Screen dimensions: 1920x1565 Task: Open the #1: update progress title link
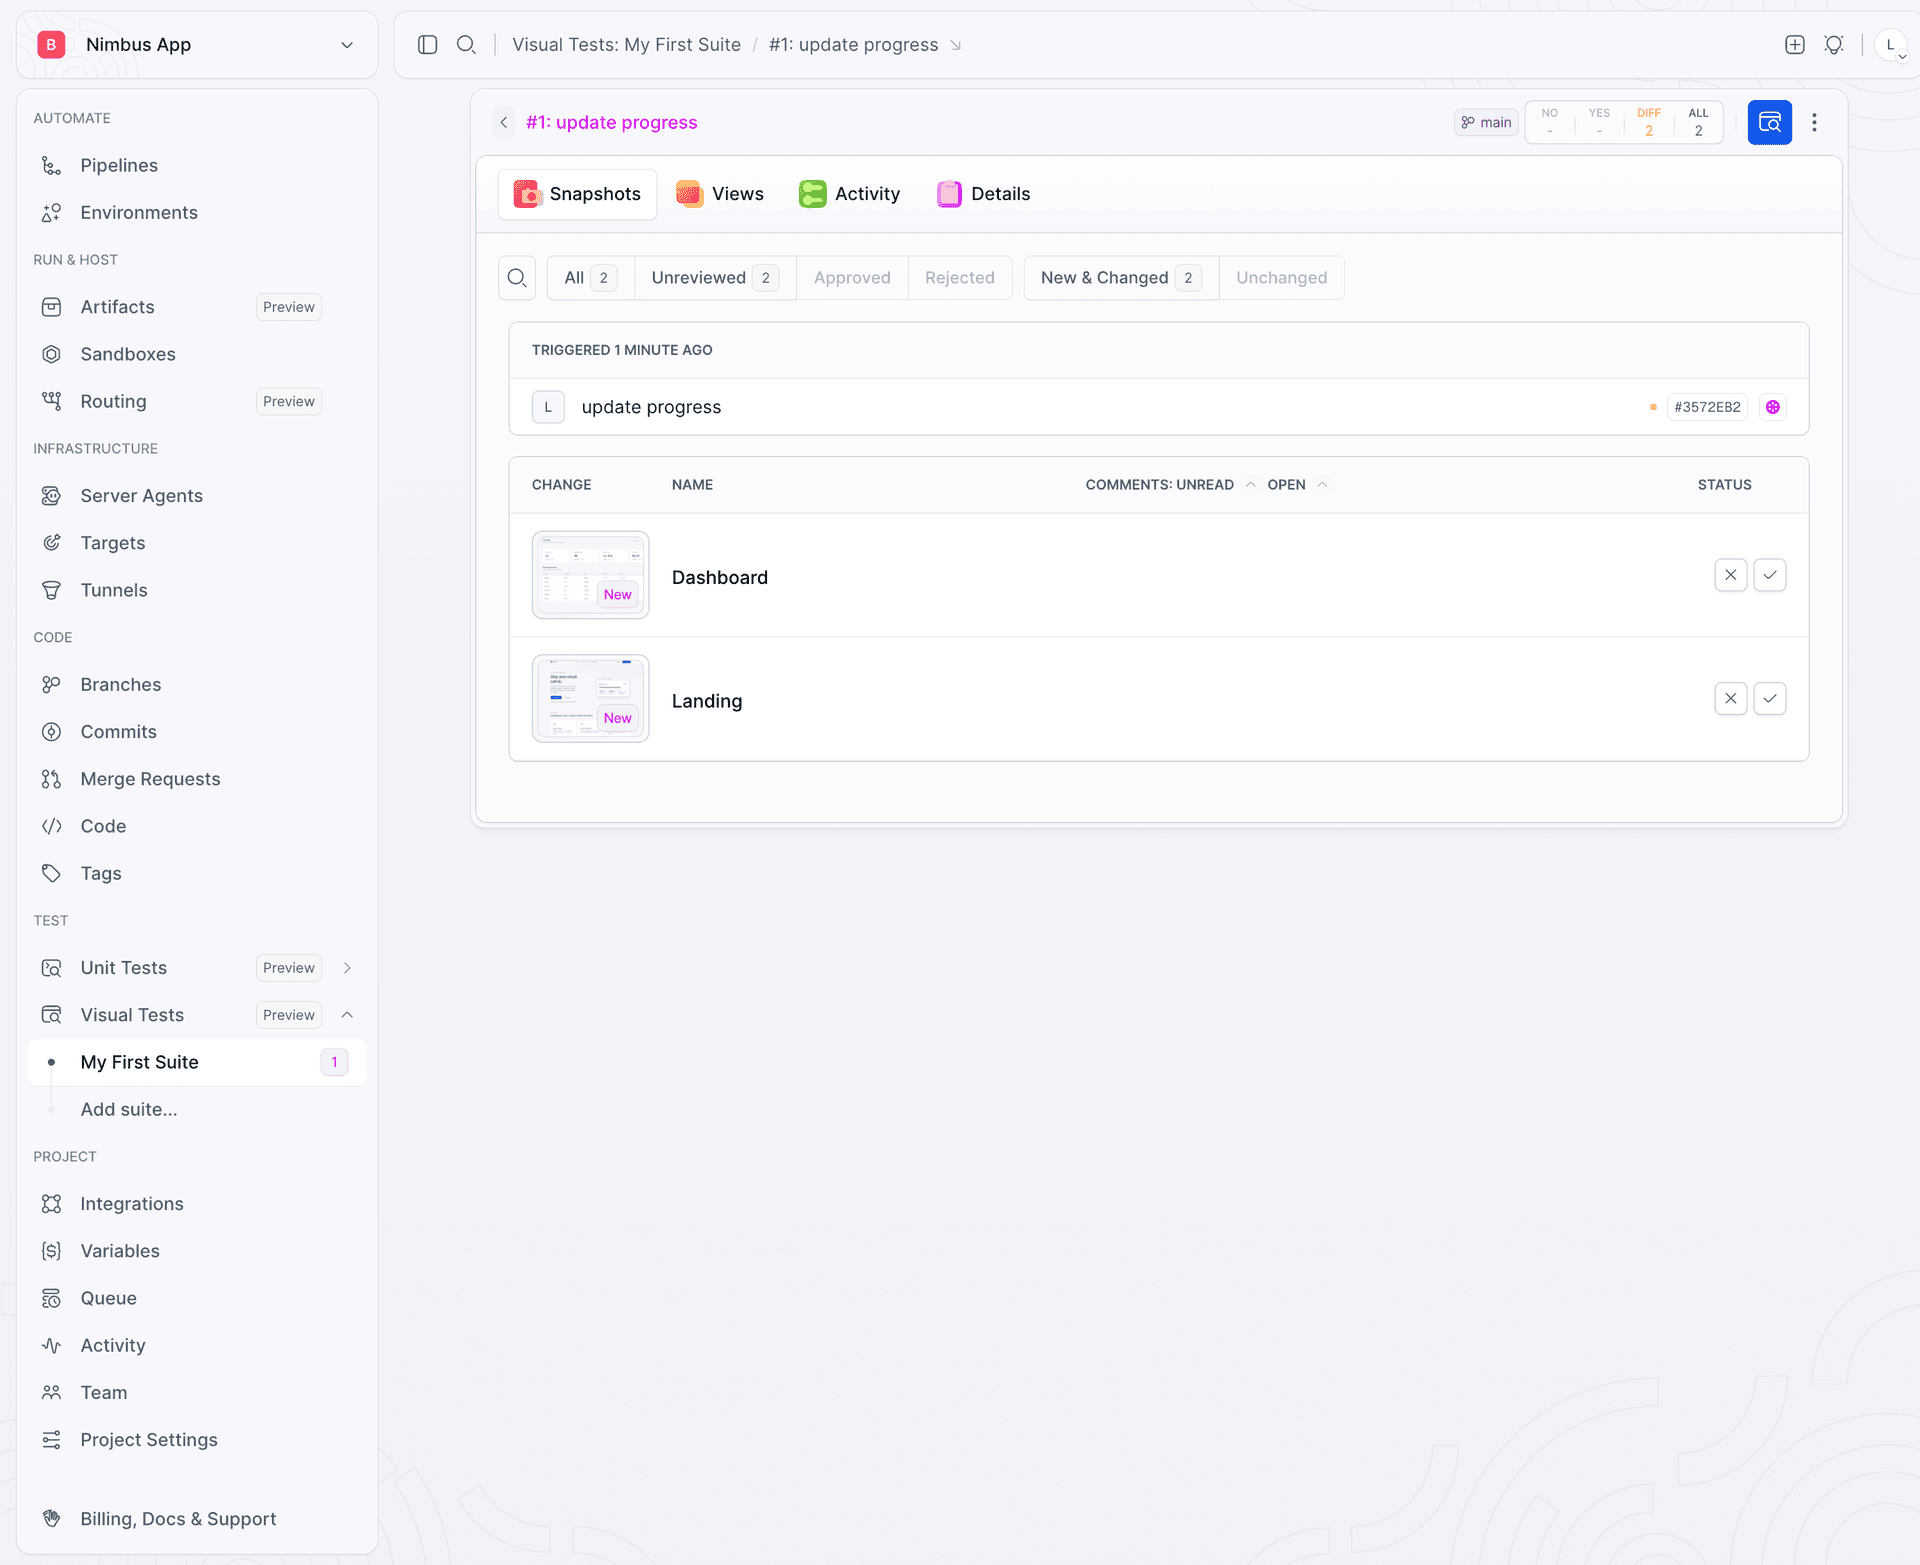click(x=612, y=122)
